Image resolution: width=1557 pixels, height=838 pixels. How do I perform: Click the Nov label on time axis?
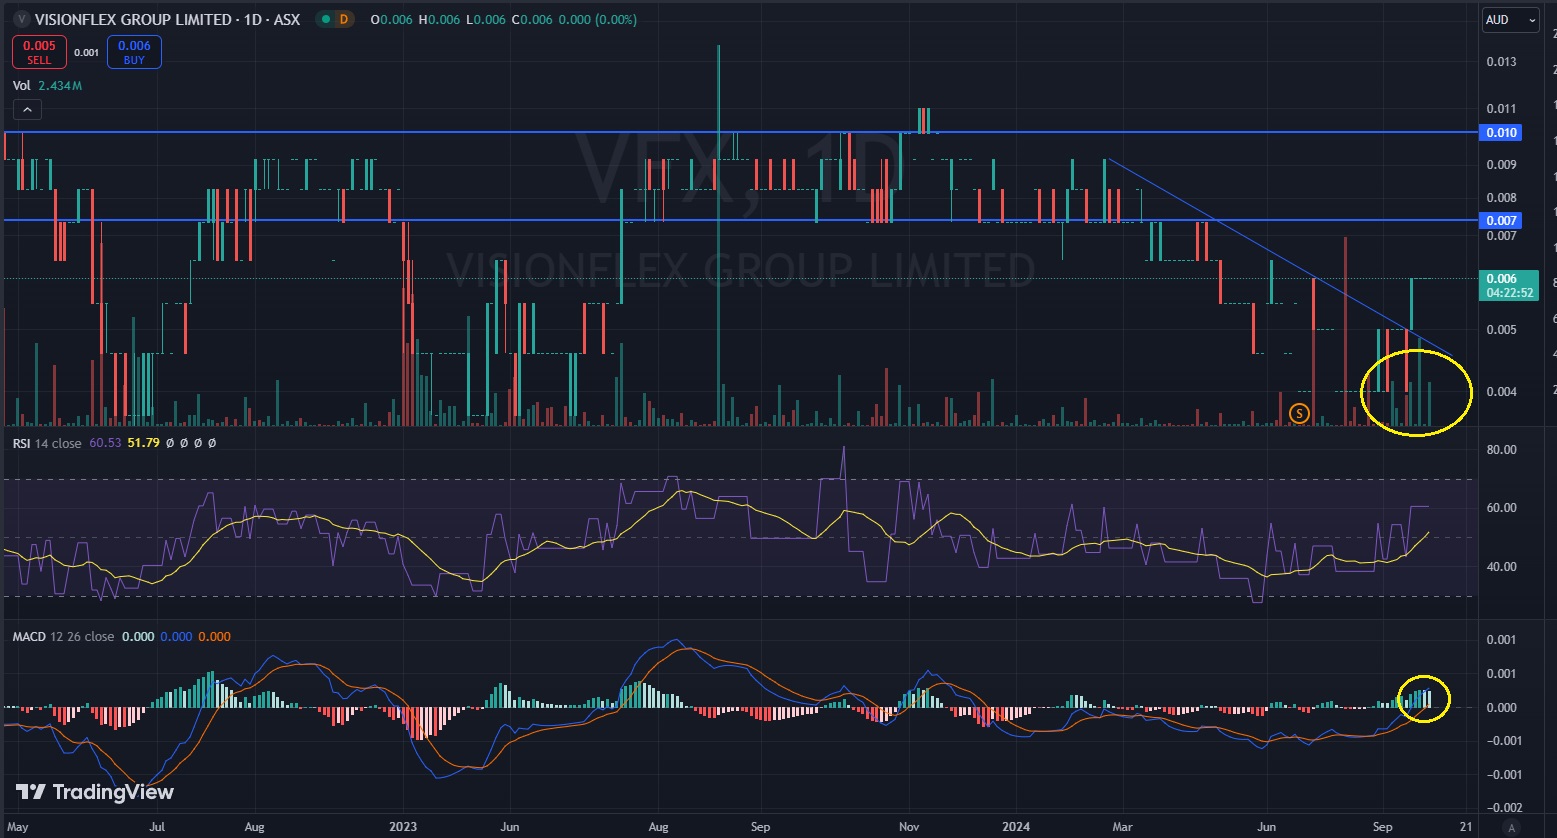pyautogui.click(x=909, y=827)
